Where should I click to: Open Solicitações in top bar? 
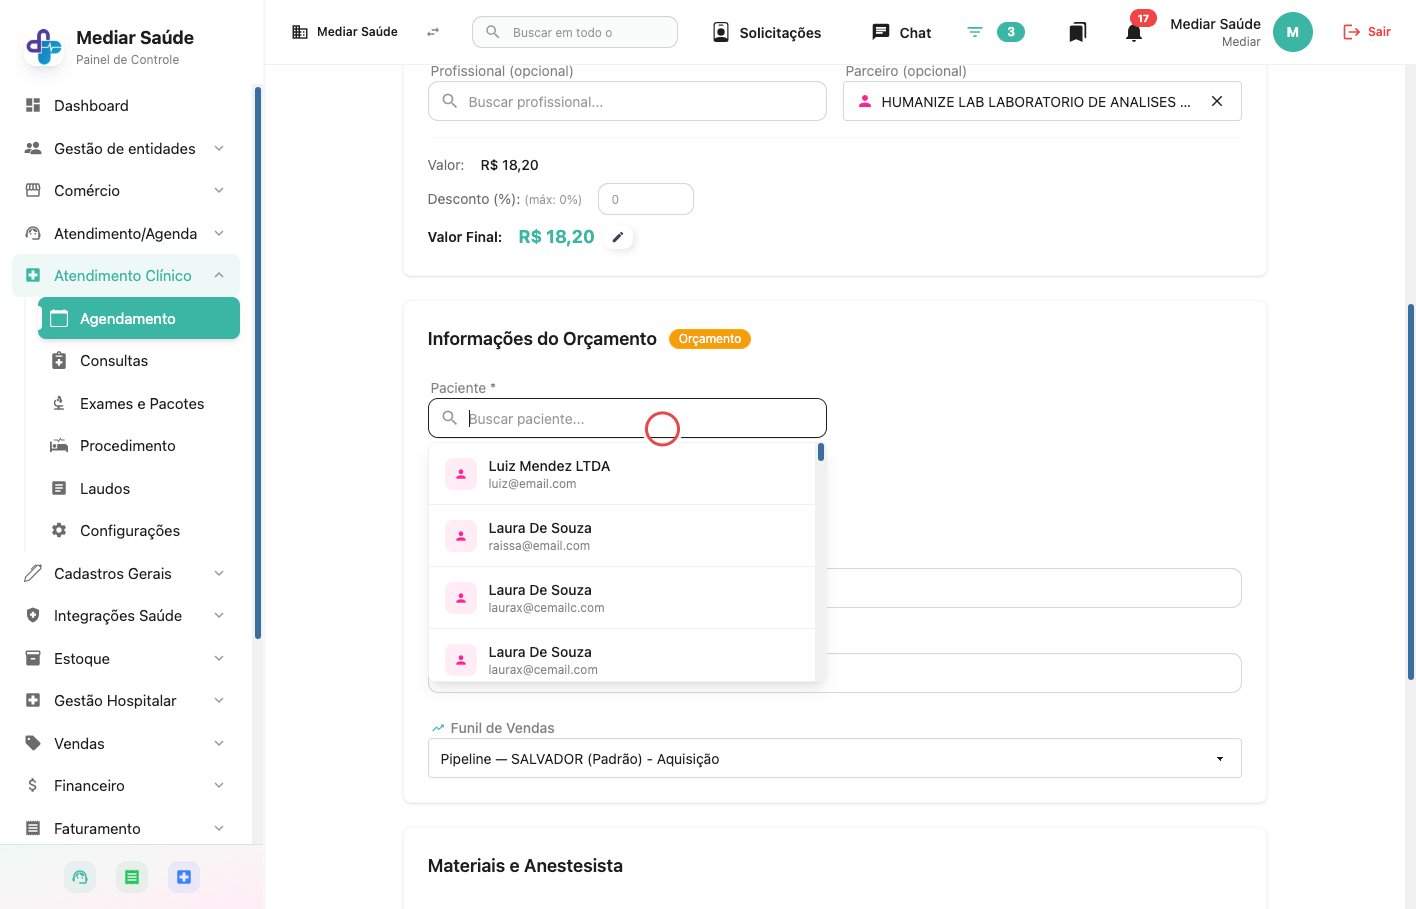pyautogui.click(x=767, y=33)
